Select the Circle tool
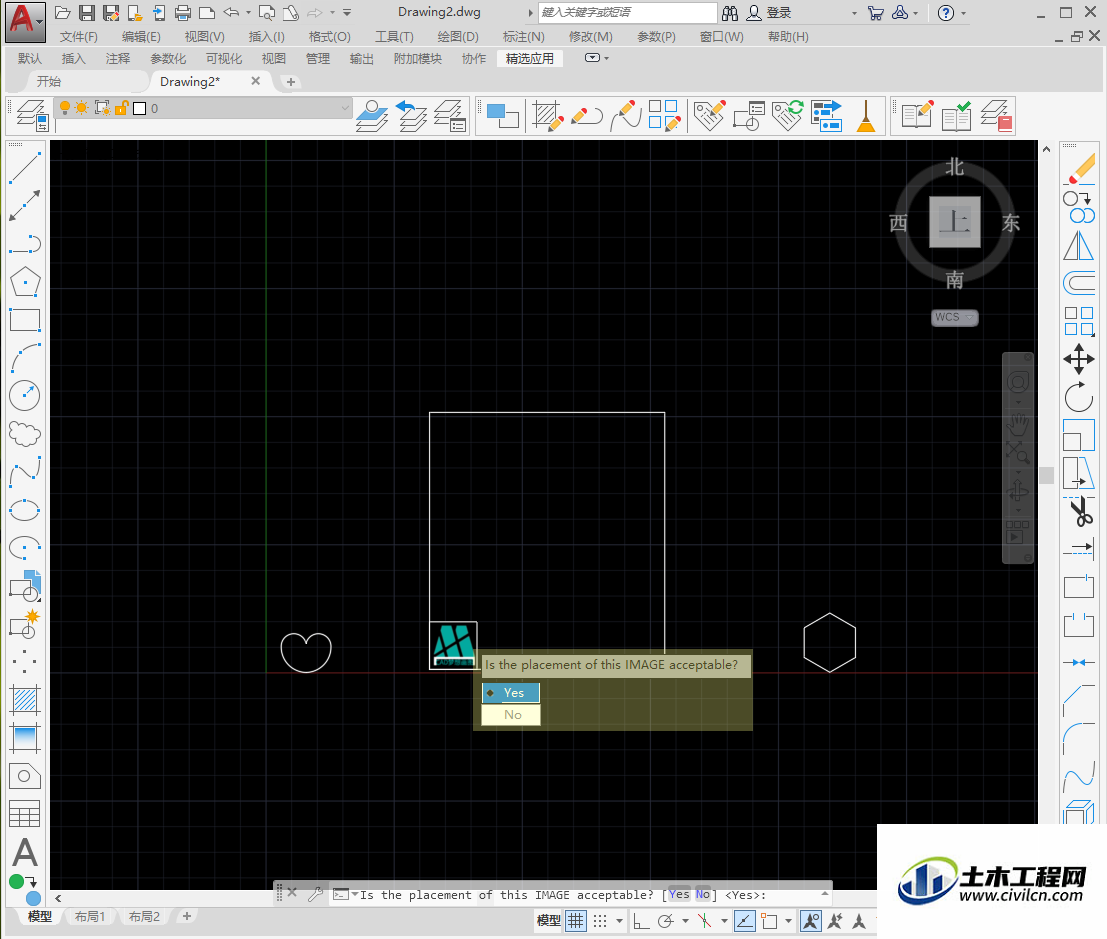The image size is (1107, 939). coord(25,396)
